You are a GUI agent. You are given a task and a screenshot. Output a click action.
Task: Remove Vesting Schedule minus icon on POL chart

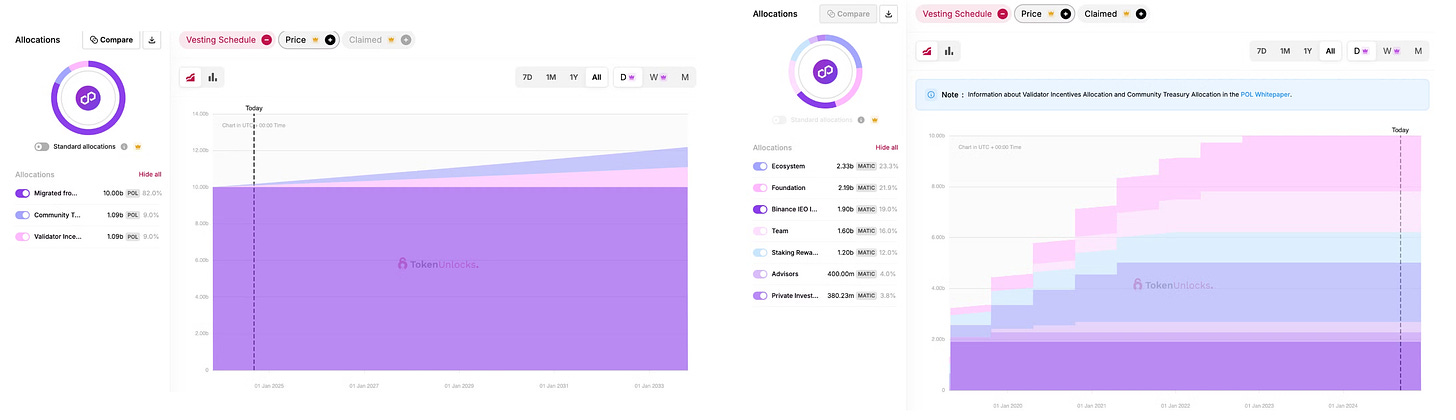point(266,40)
